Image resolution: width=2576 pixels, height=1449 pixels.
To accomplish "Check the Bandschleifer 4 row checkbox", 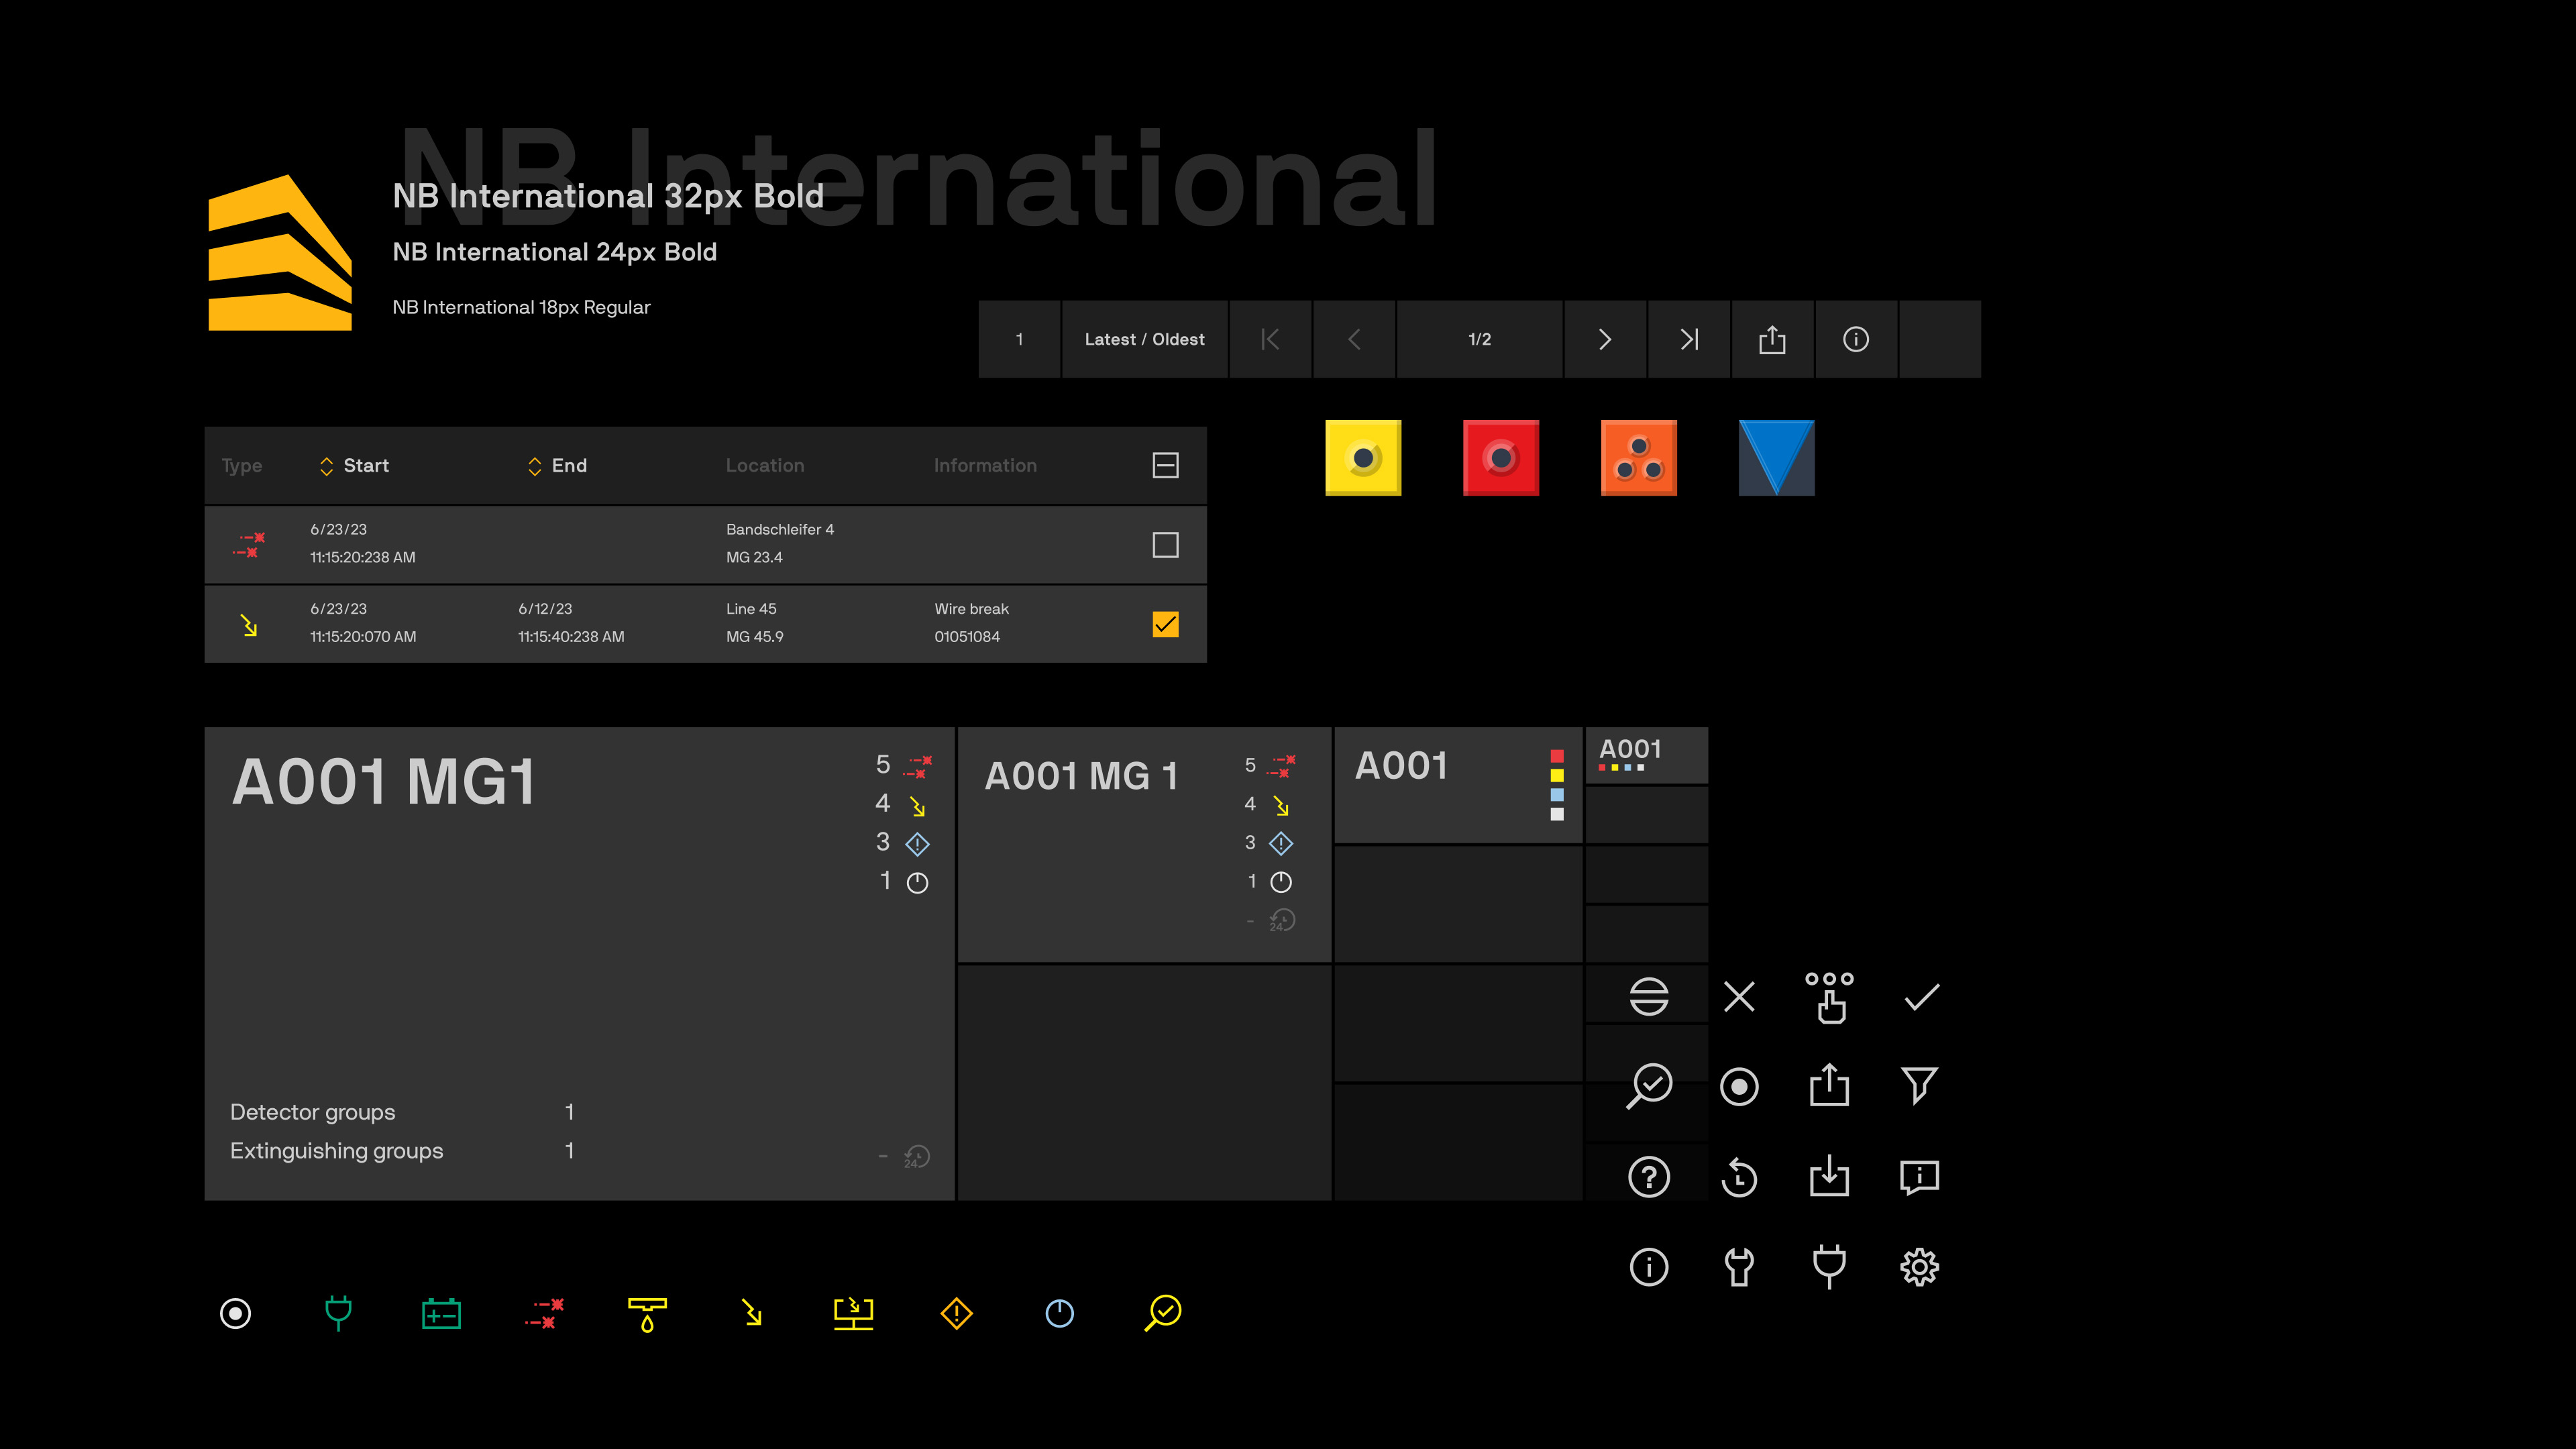I will [x=1166, y=544].
